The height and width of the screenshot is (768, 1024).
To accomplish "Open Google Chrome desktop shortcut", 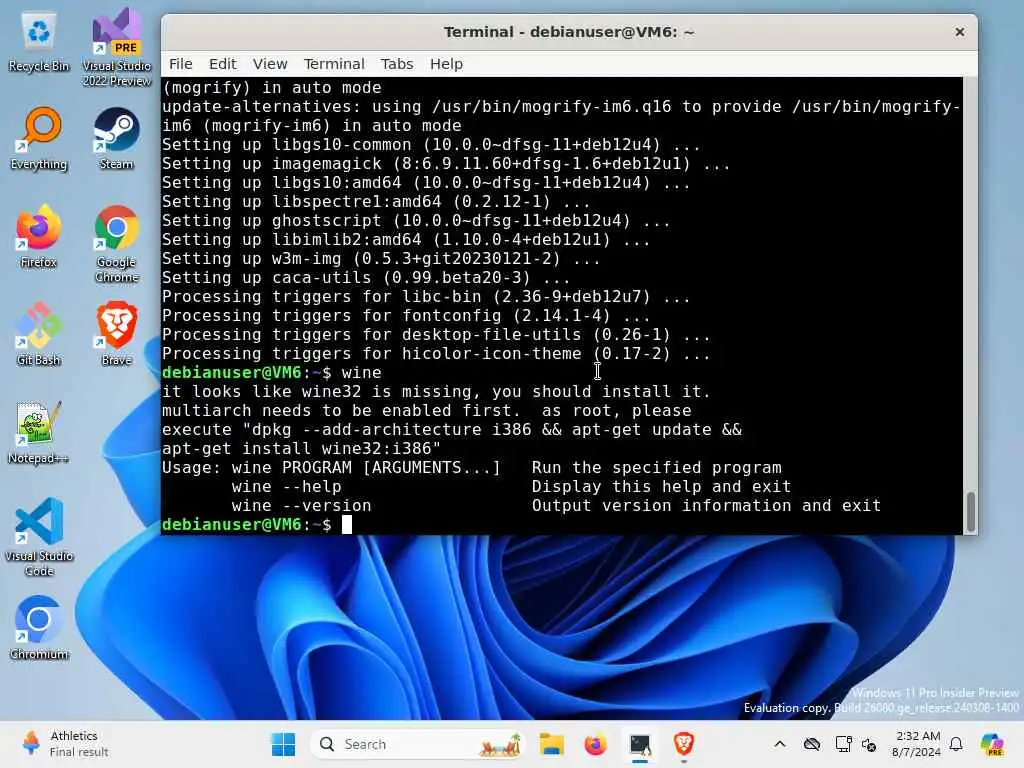I will coord(117,244).
